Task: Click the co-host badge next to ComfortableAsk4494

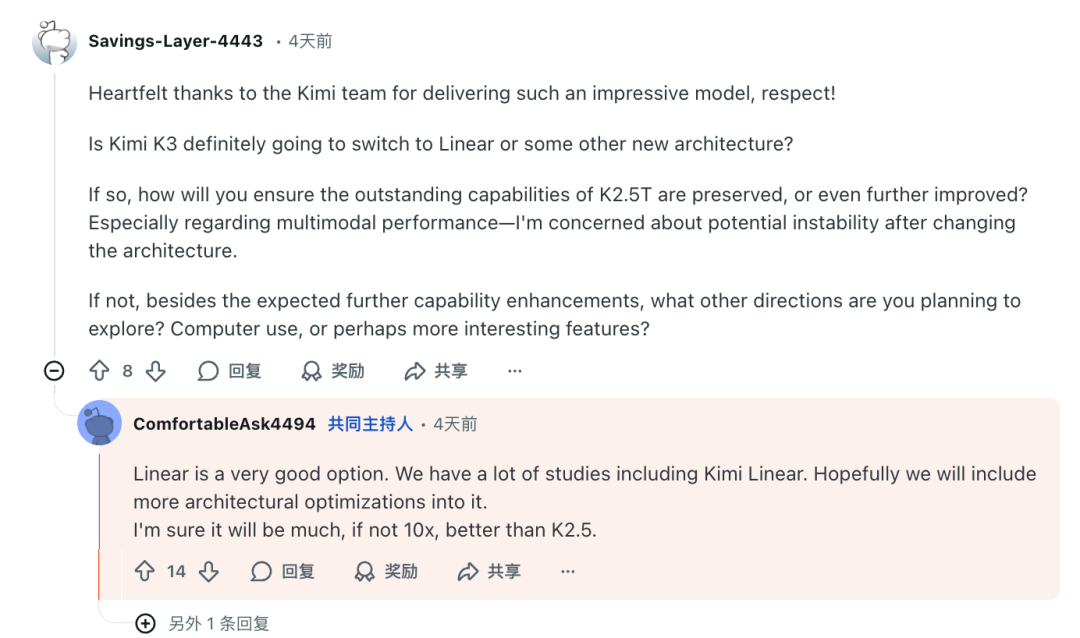Action: point(370,424)
